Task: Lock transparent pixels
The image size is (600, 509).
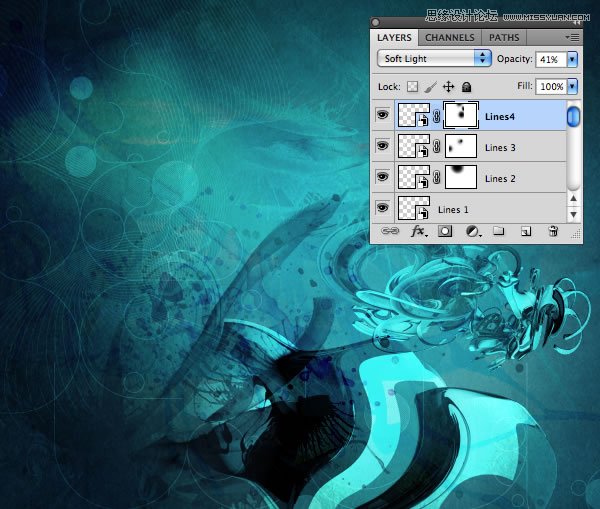Action: [x=411, y=87]
